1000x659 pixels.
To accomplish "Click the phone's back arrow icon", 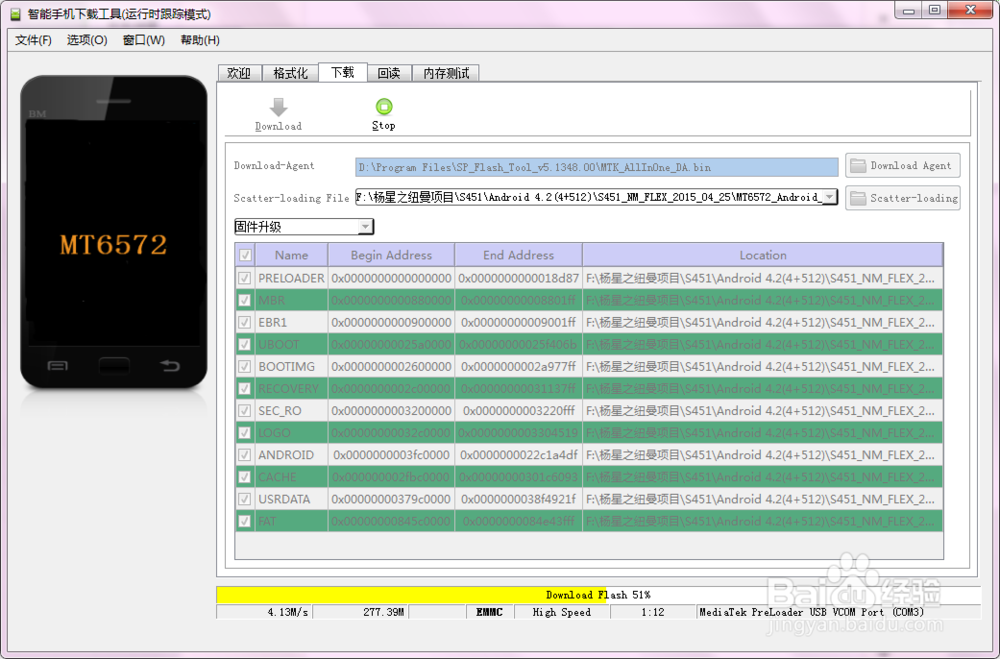I will [x=170, y=366].
